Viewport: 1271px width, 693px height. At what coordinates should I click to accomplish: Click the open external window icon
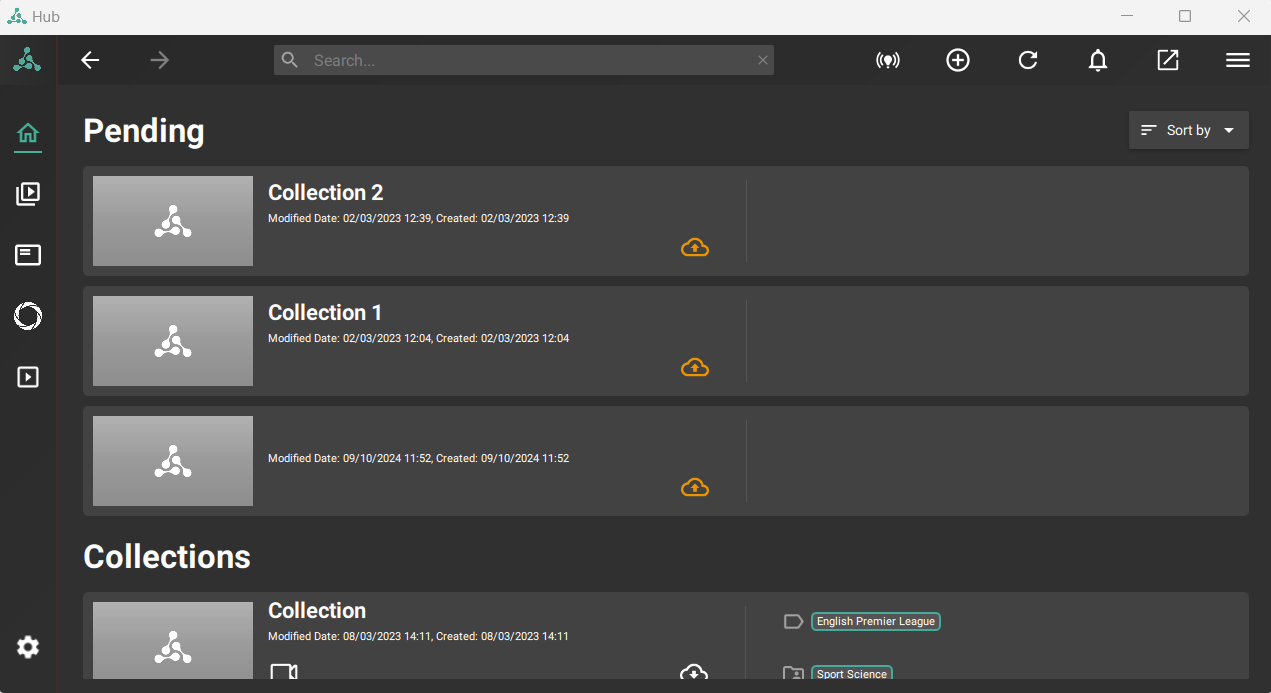click(x=1167, y=61)
